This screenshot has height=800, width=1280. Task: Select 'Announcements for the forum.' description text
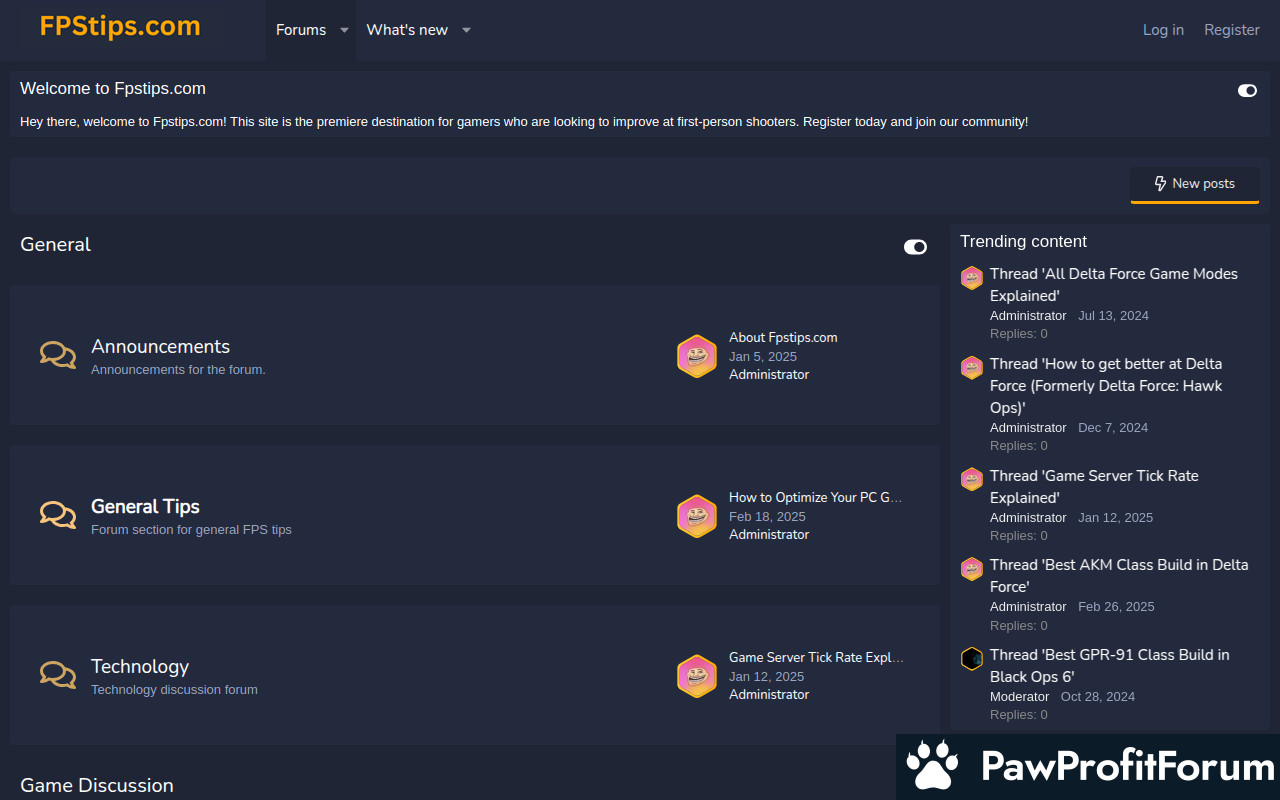(178, 370)
